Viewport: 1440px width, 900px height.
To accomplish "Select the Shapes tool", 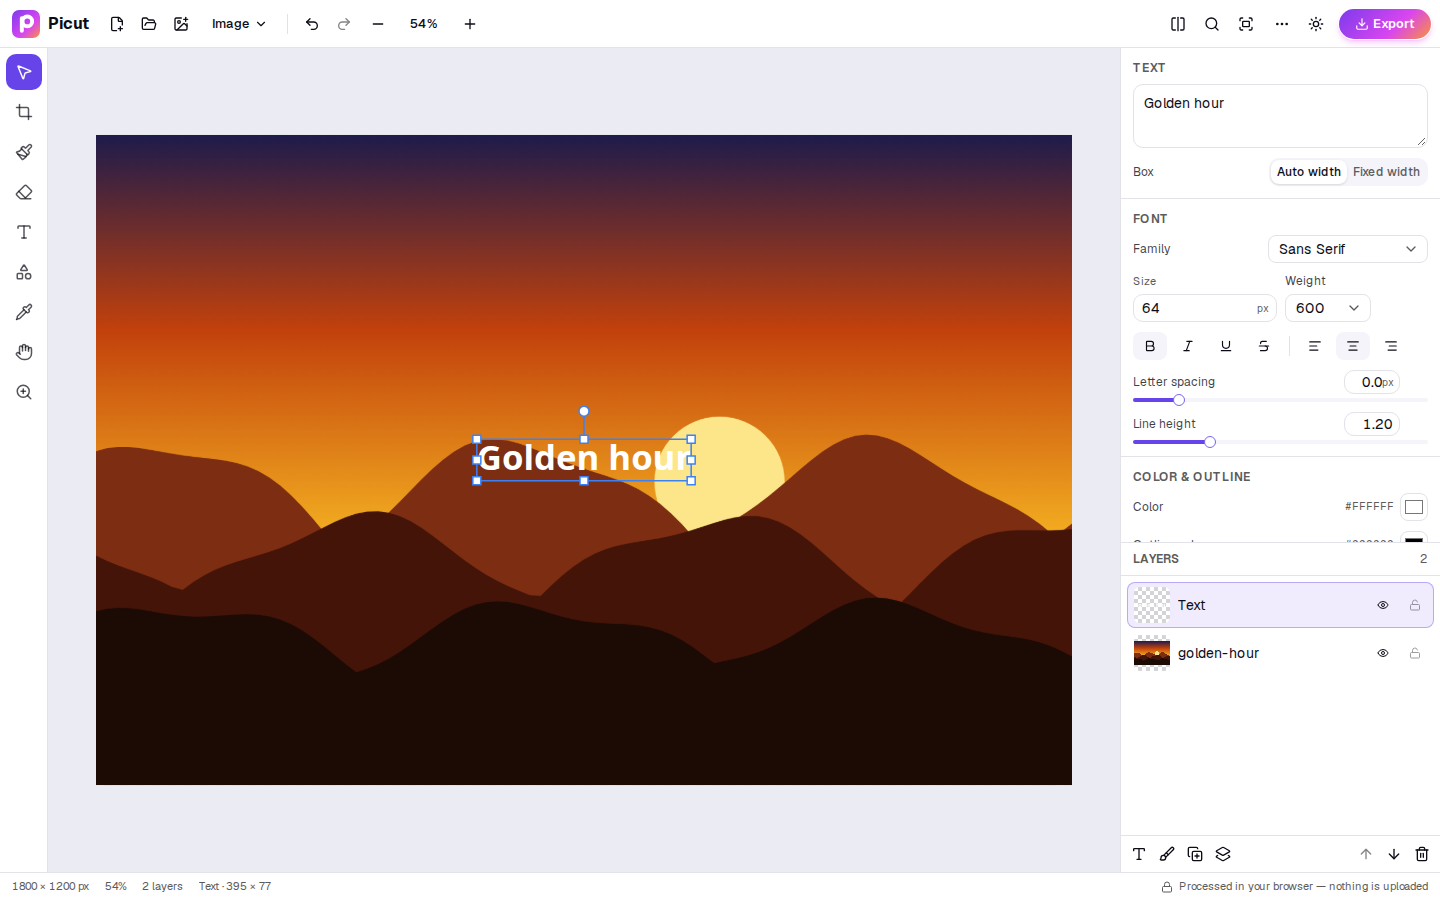I will [24, 272].
